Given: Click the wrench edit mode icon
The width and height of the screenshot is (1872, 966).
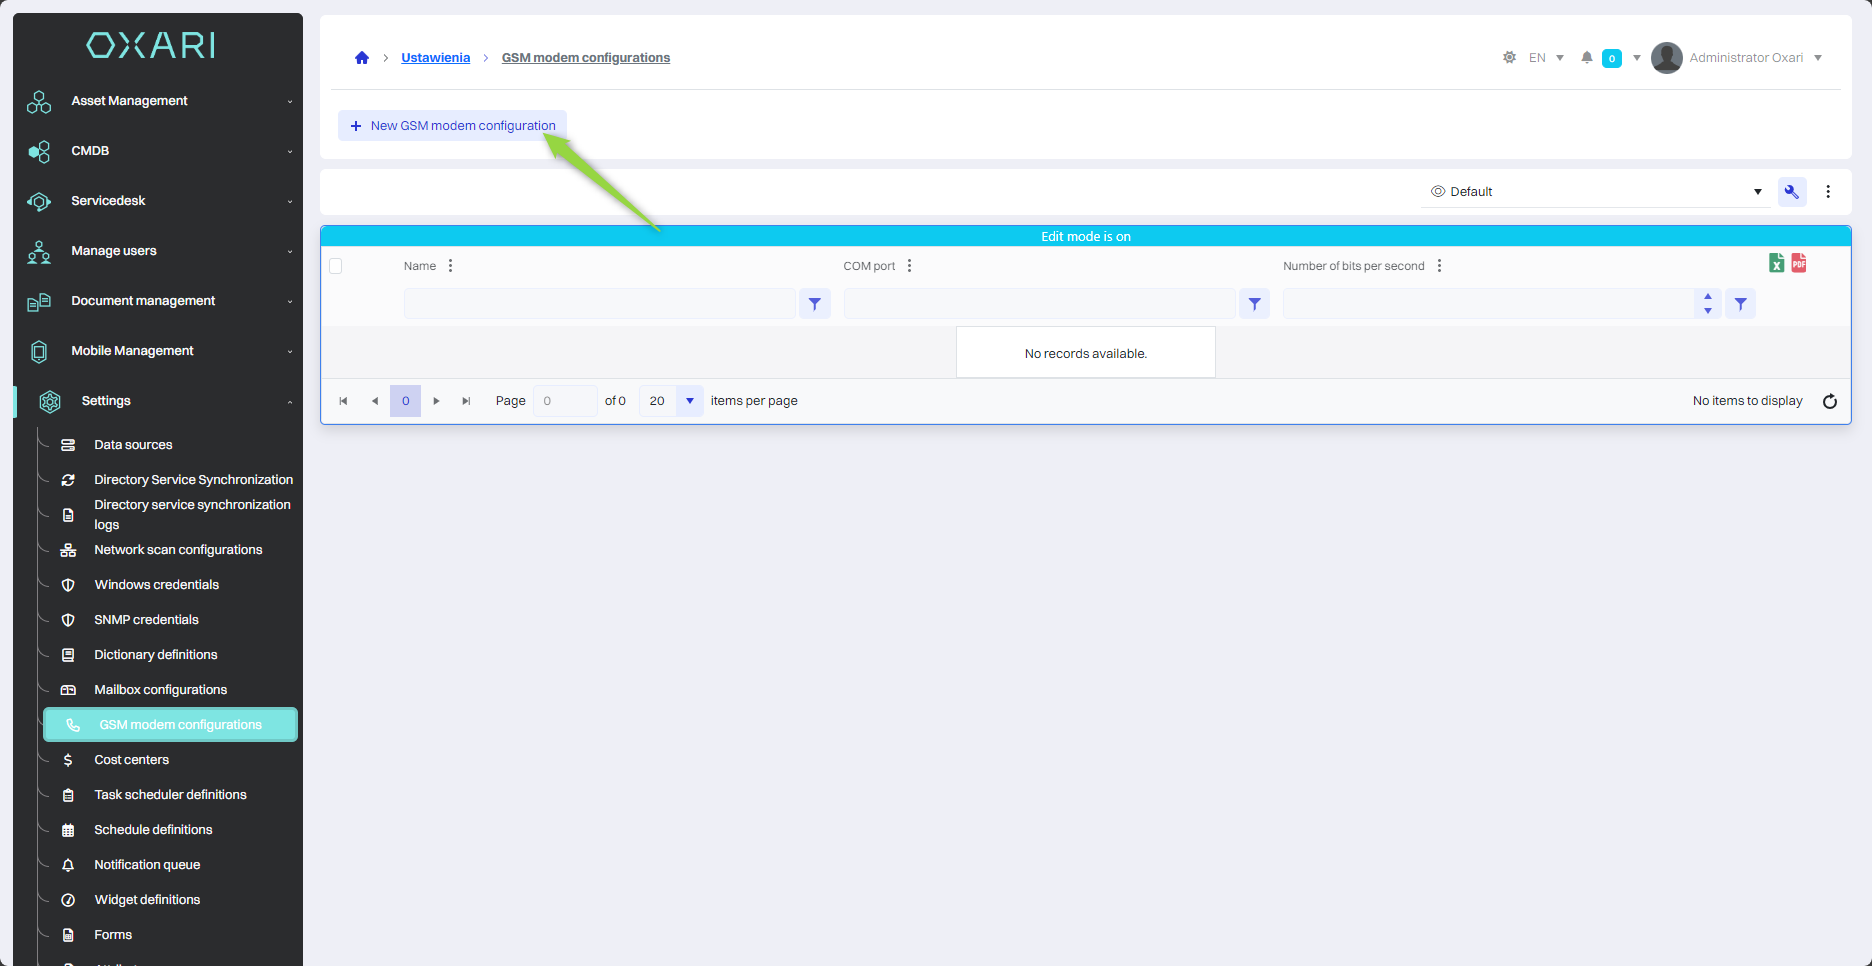Looking at the screenshot, I should pyautogui.click(x=1791, y=192).
